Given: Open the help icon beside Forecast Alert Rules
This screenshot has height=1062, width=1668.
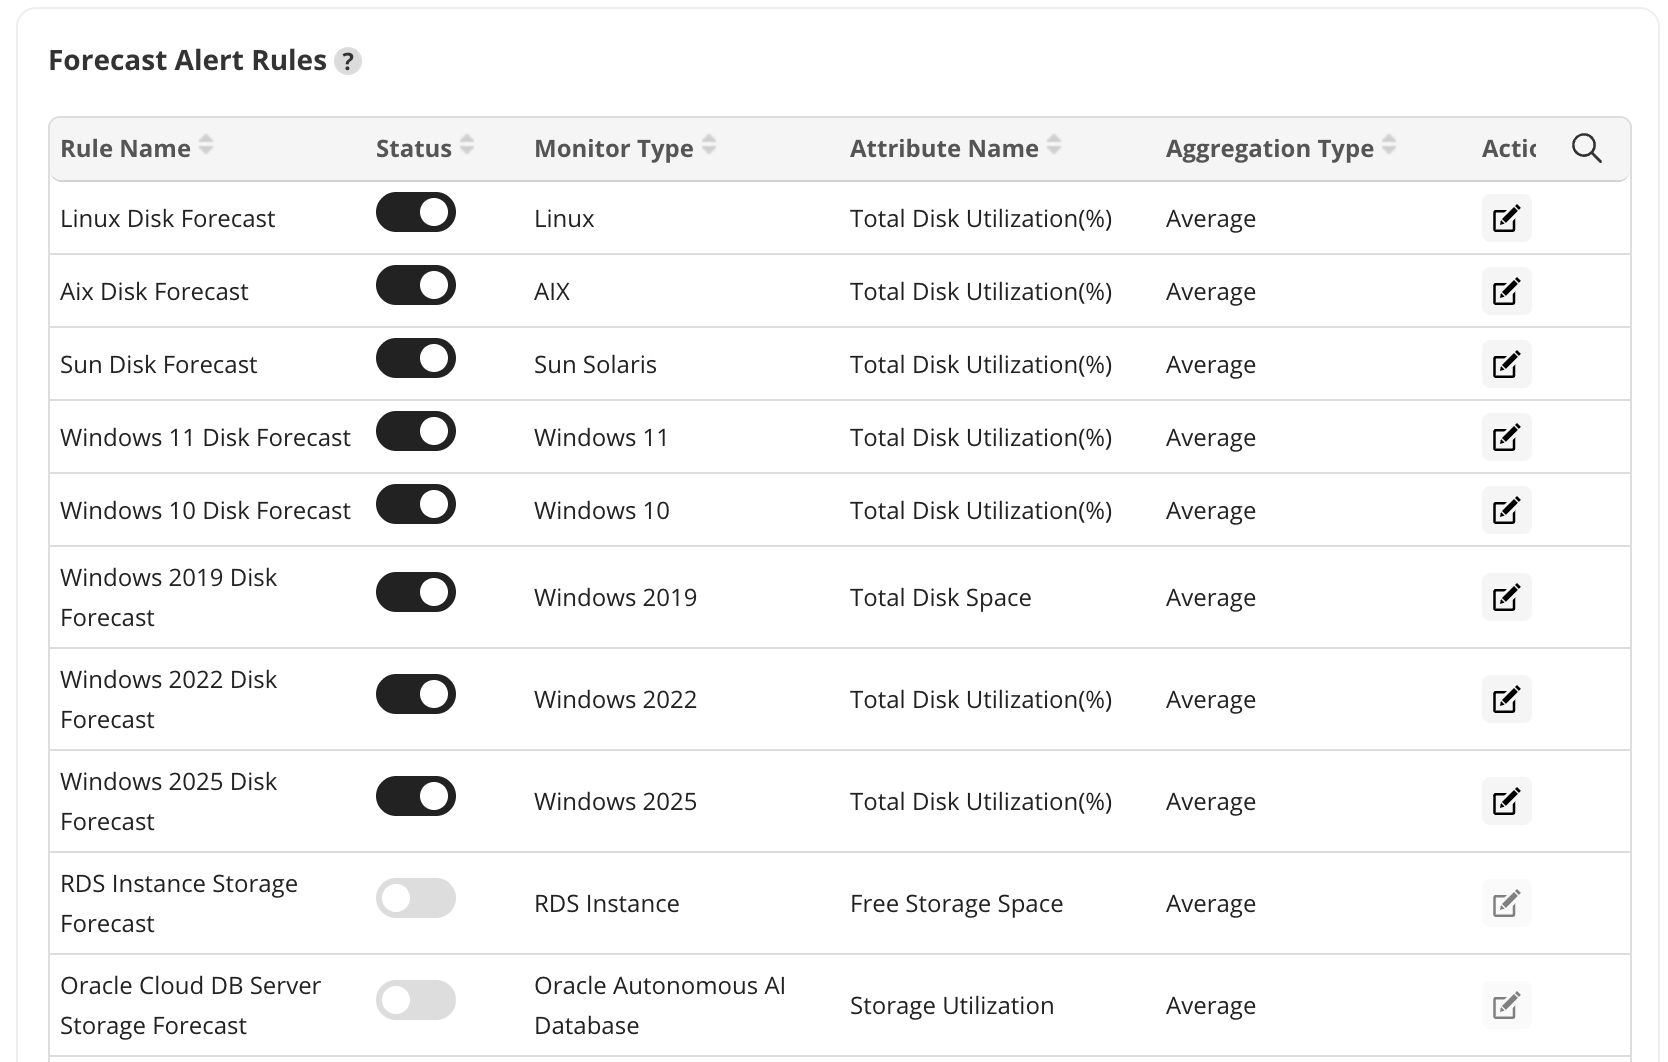Looking at the screenshot, I should tap(347, 61).
